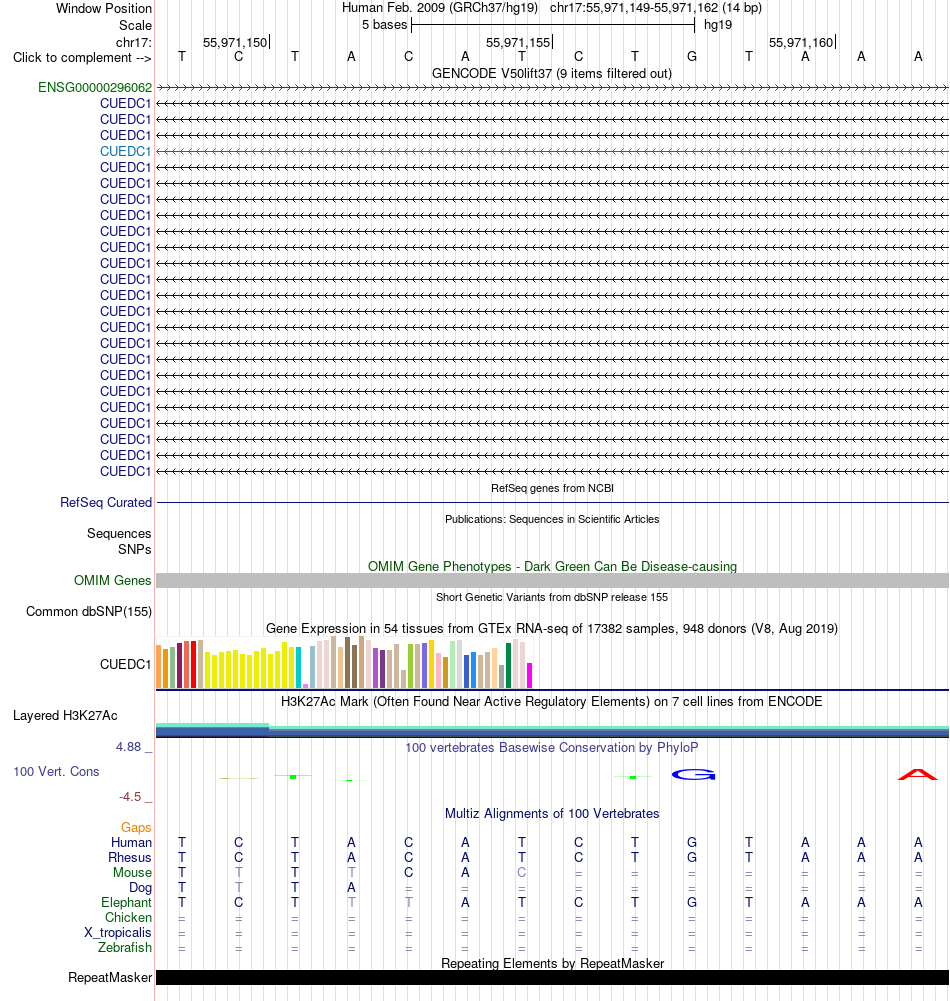Click position marker 55,971,150
Image resolution: width=950 pixels, height=1001 pixels.
pos(235,42)
